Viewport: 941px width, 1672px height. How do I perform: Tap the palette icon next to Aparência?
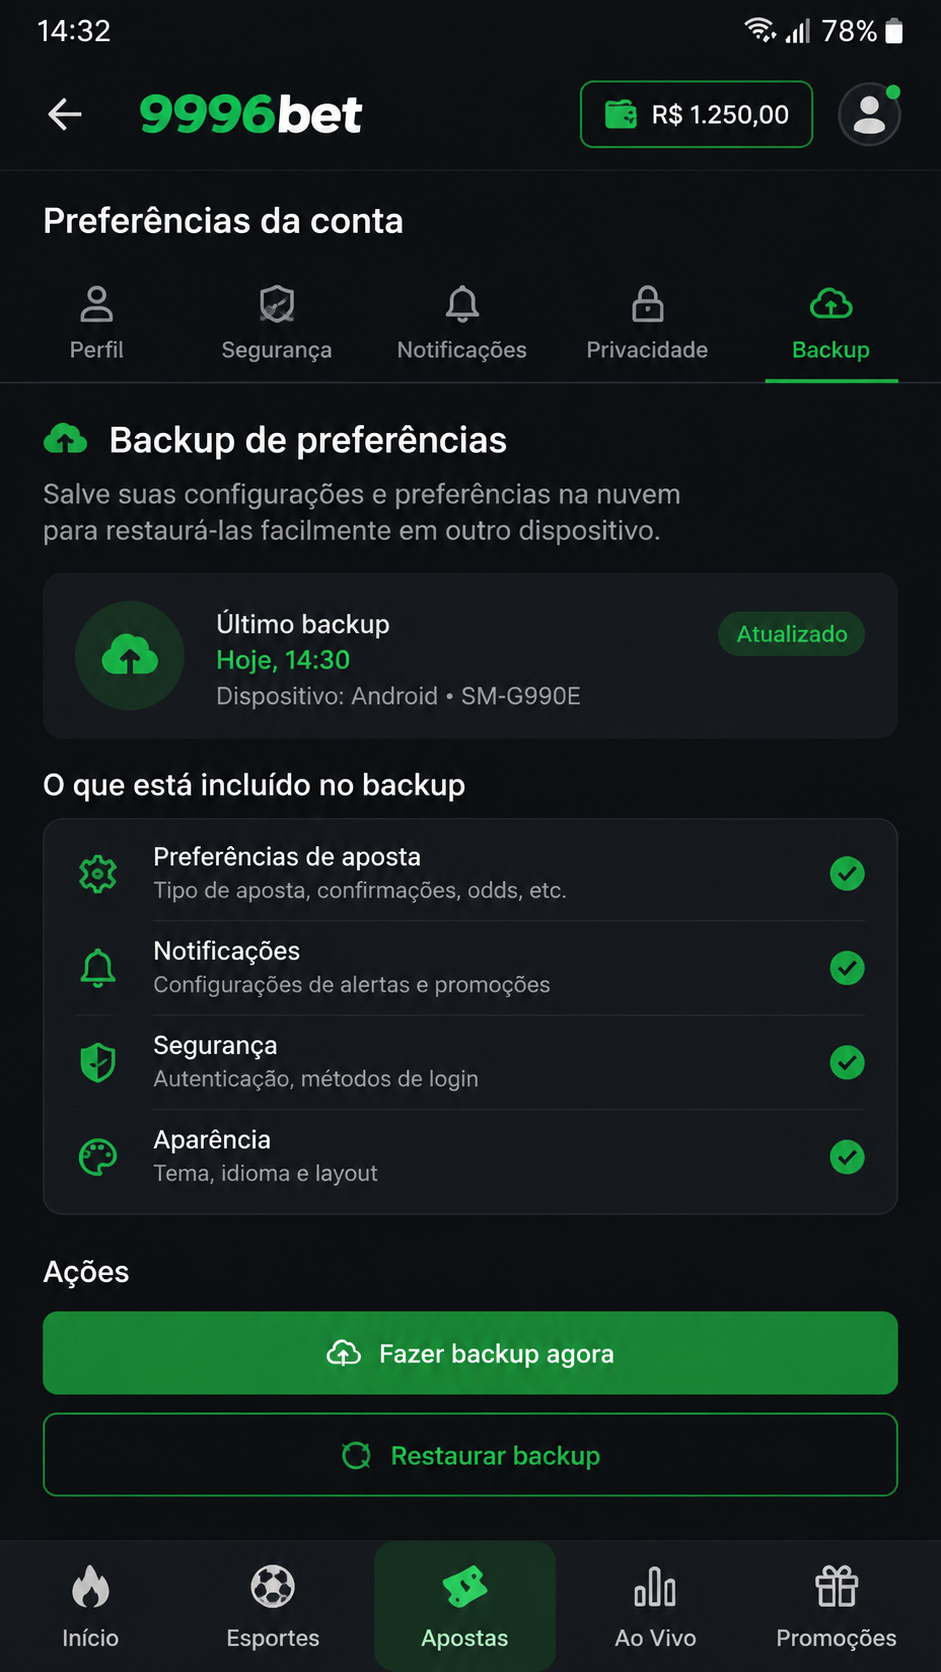point(98,1157)
